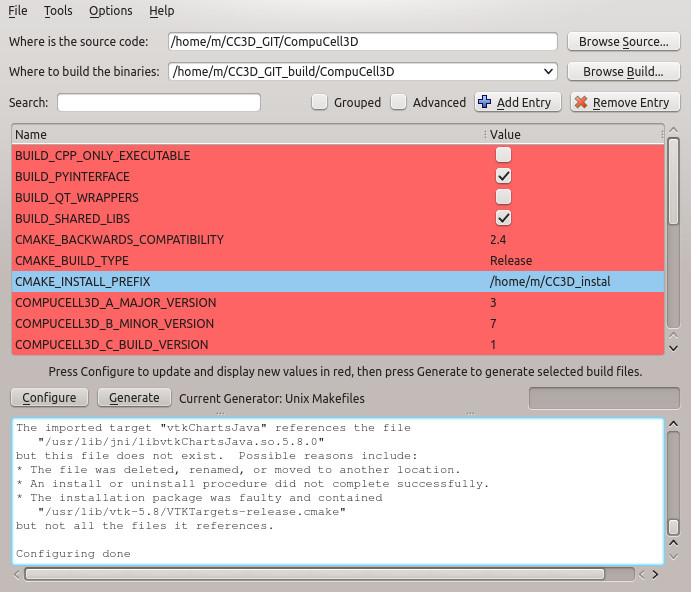Image resolution: width=691 pixels, height=592 pixels.
Task: Click scroll-down arrow of the cache list
Action: coord(673,347)
